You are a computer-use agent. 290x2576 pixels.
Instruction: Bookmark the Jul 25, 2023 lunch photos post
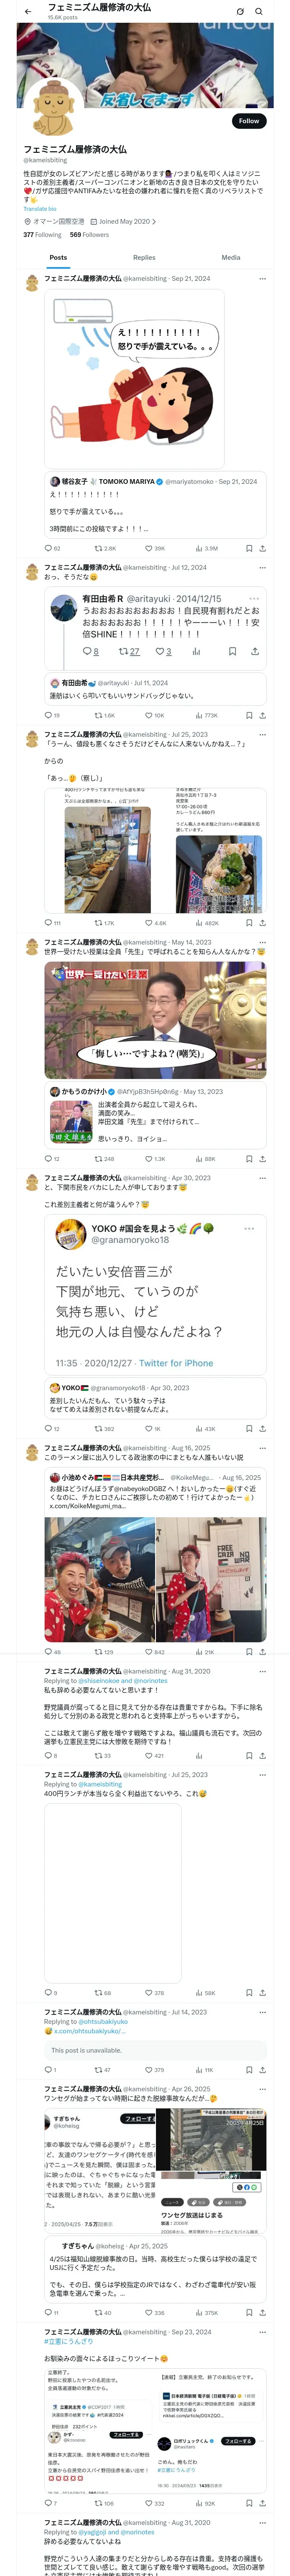coord(249,922)
